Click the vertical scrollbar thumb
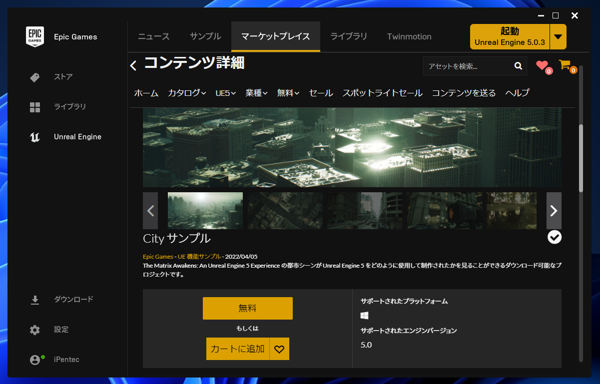600x384 pixels. click(581, 158)
